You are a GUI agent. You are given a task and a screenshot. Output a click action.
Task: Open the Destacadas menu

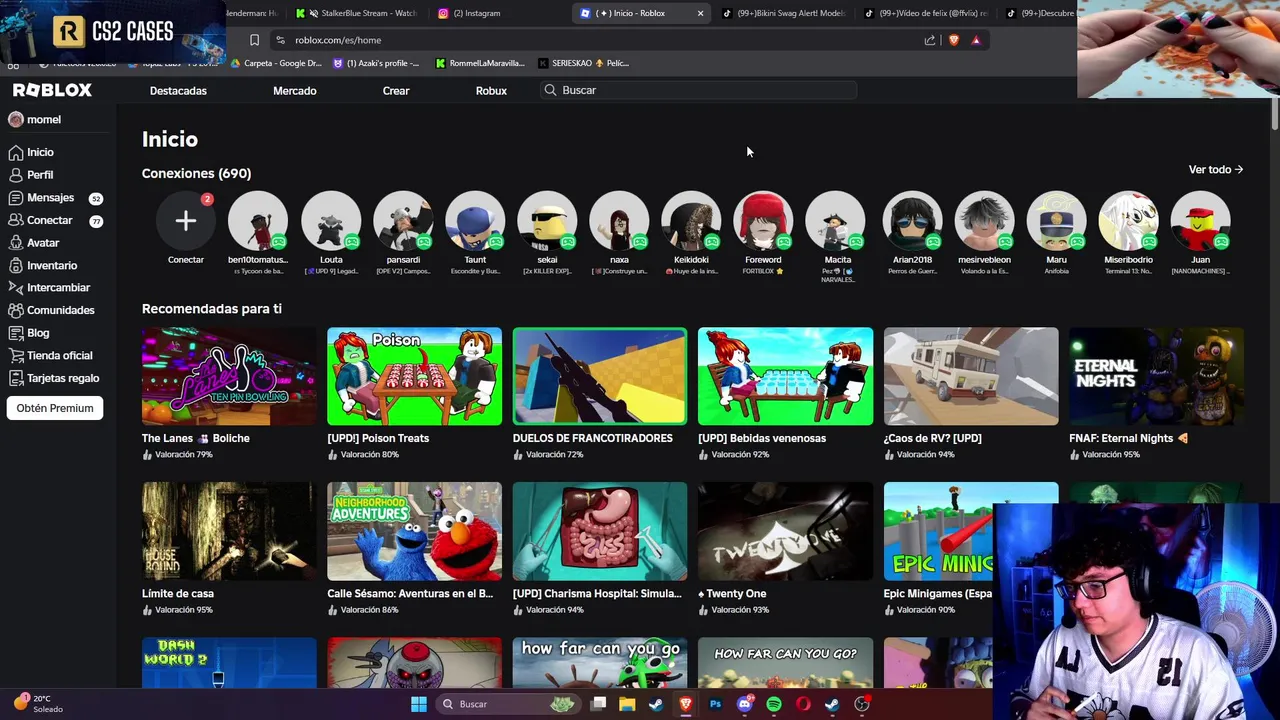(178, 91)
